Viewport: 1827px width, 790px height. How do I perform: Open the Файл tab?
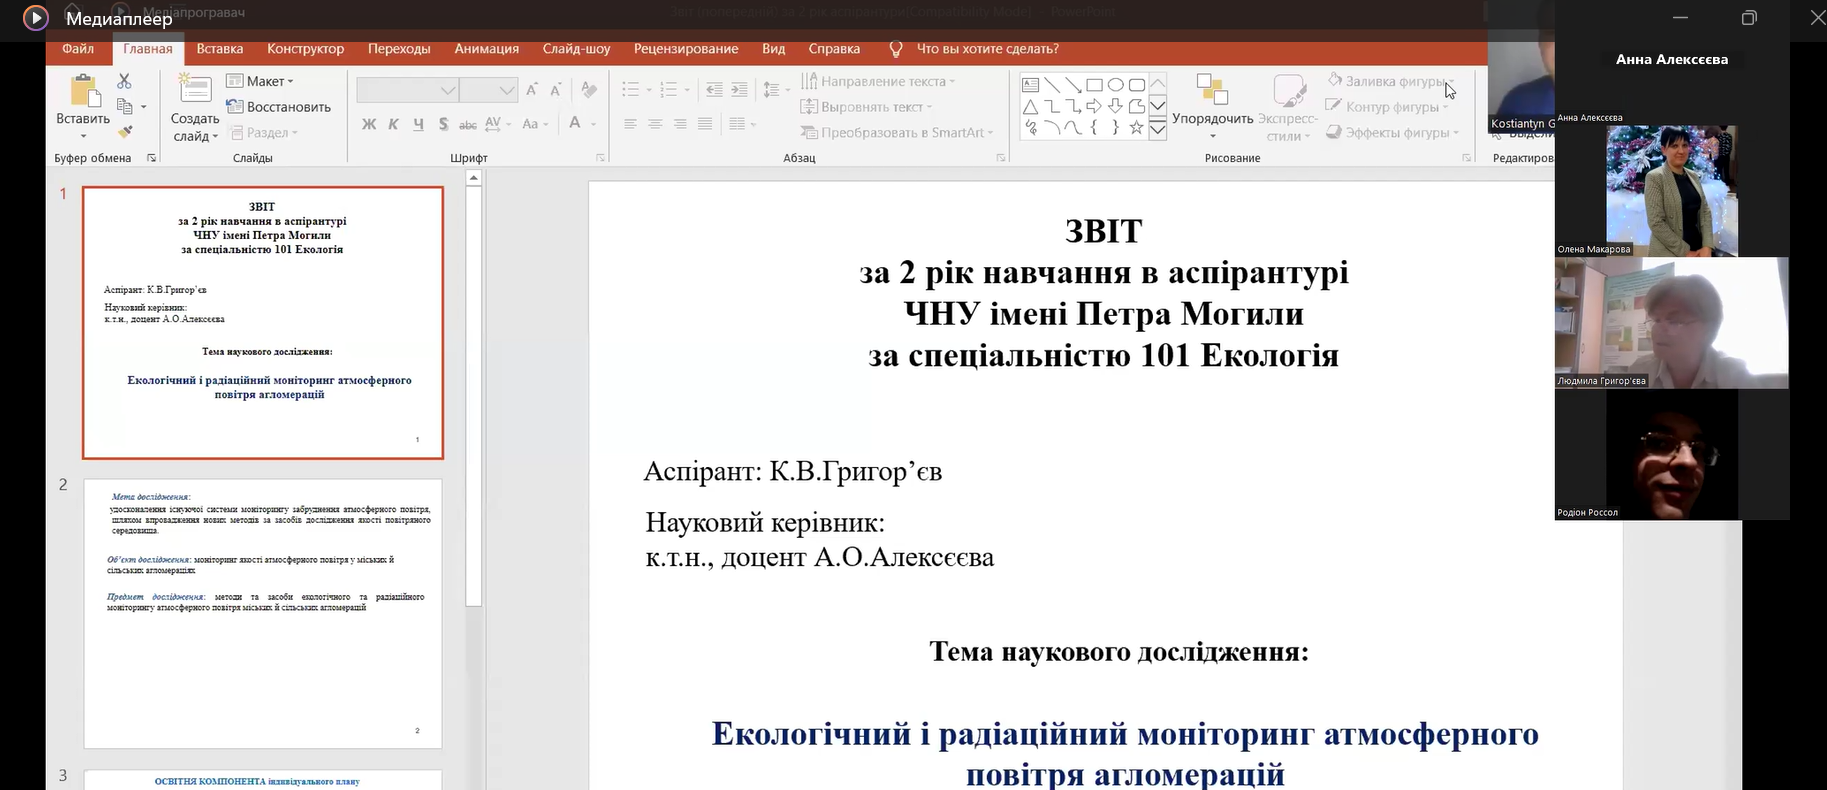(78, 49)
